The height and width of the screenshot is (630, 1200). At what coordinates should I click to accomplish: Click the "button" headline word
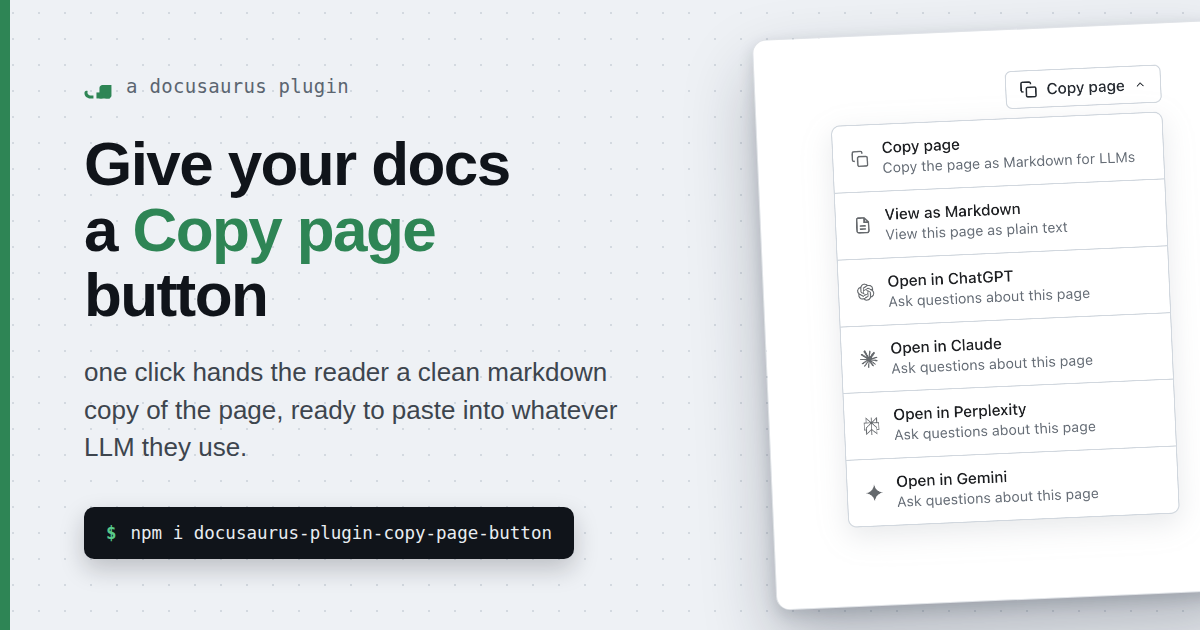(176, 297)
